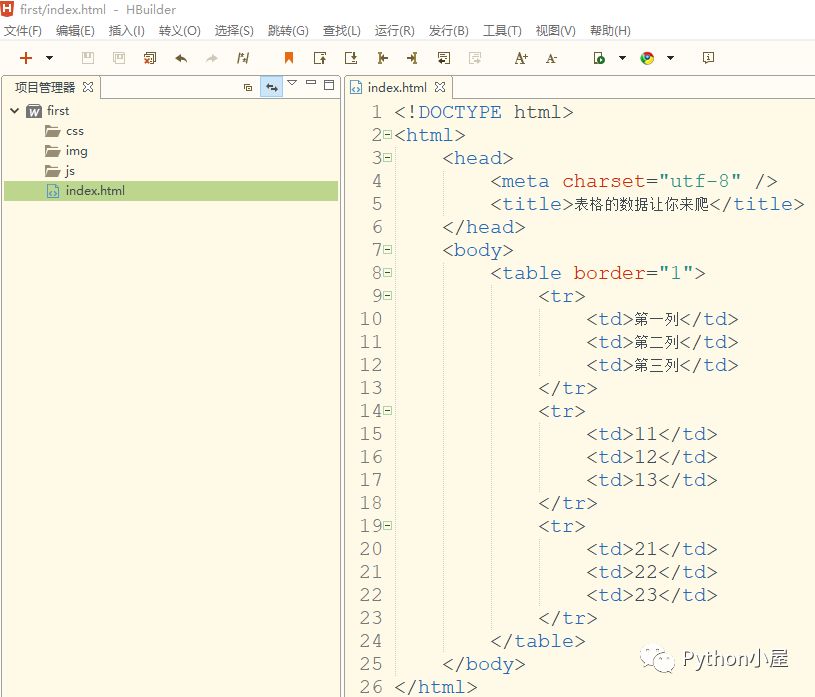This screenshot has width=815, height=697.
Task: Open project panel view menu triangle
Action: [292, 83]
